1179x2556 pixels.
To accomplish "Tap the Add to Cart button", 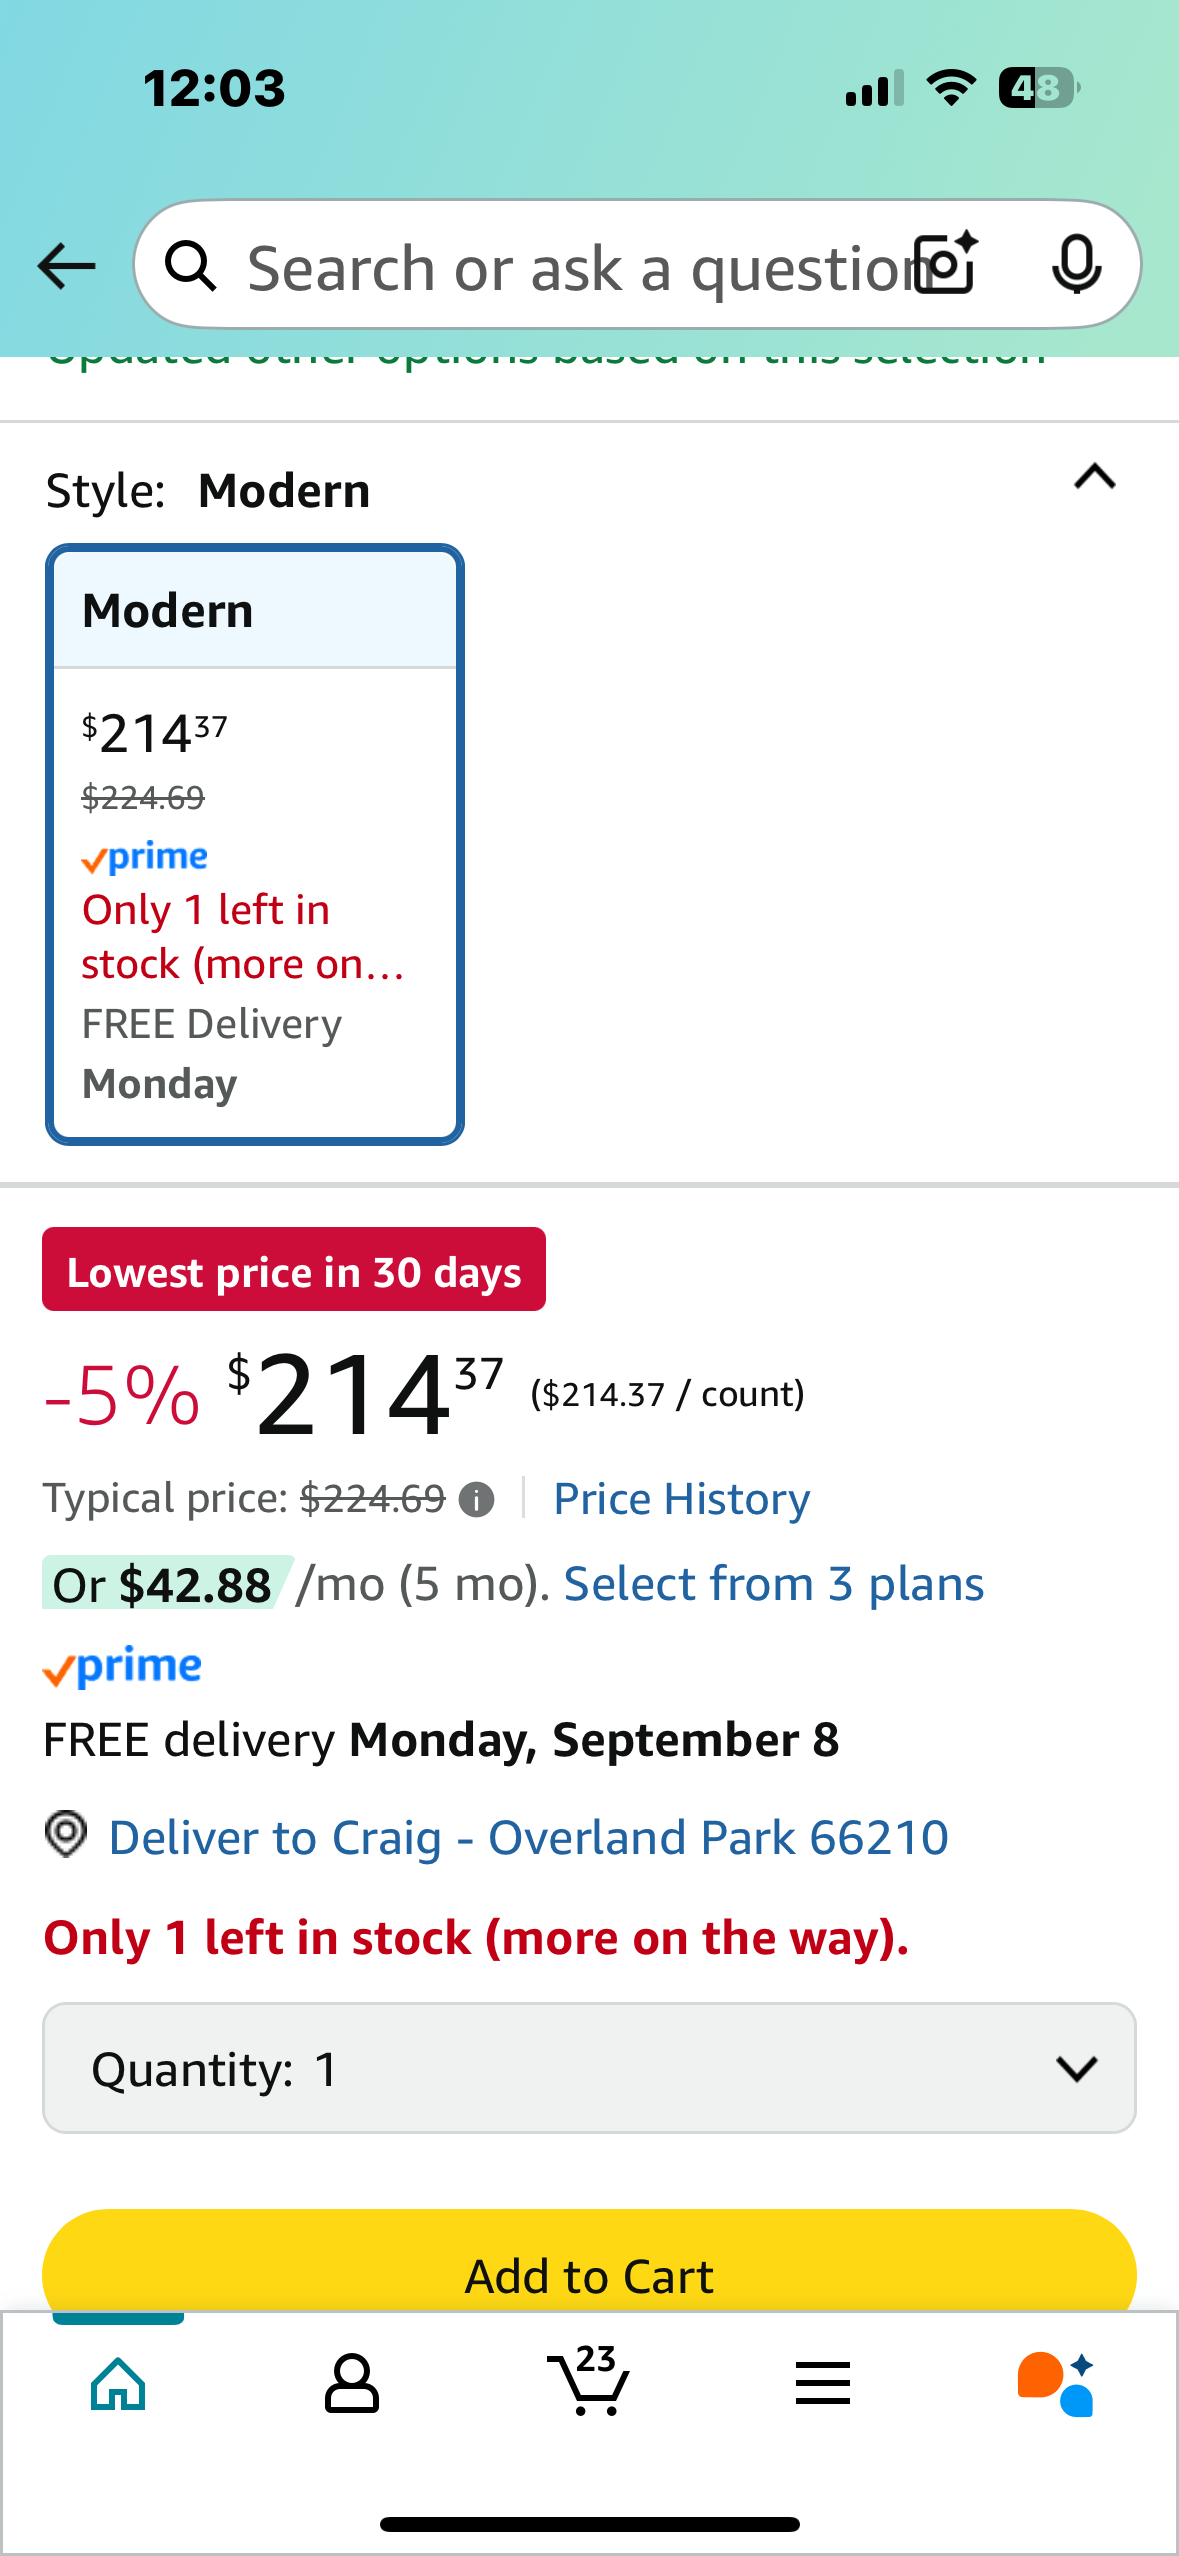I will click(x=589, y=2270).
